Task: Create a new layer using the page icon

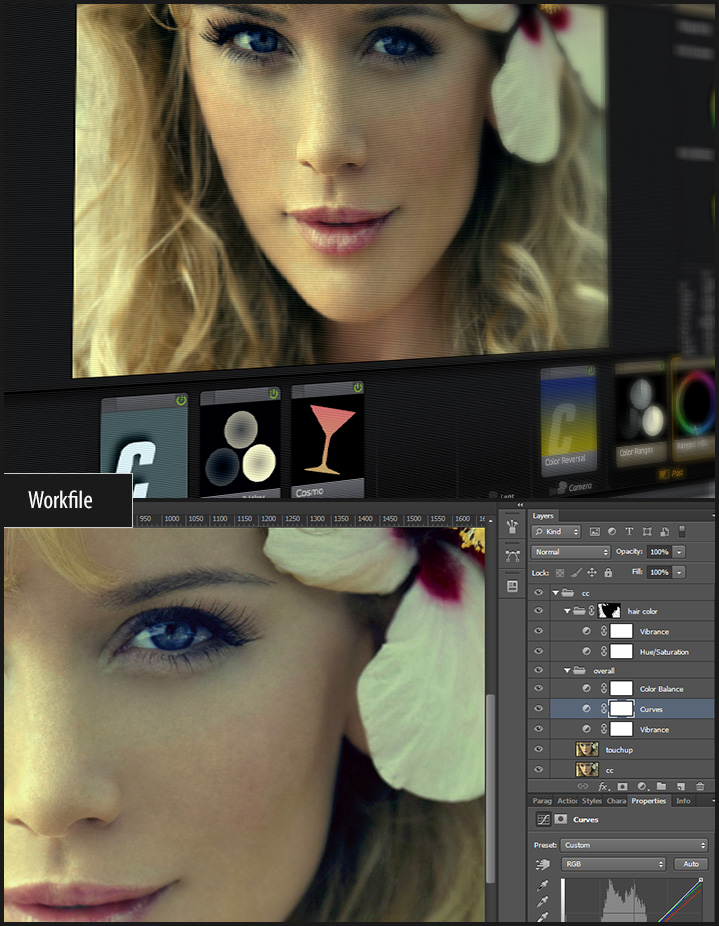Action: (680, 787)
